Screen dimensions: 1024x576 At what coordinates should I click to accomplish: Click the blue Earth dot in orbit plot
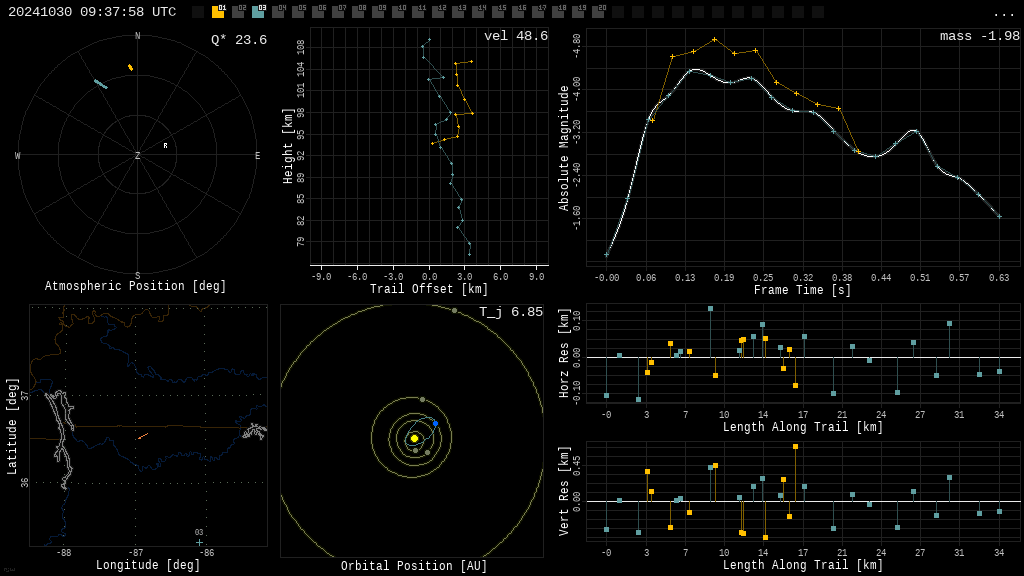[x=435, y=423]
